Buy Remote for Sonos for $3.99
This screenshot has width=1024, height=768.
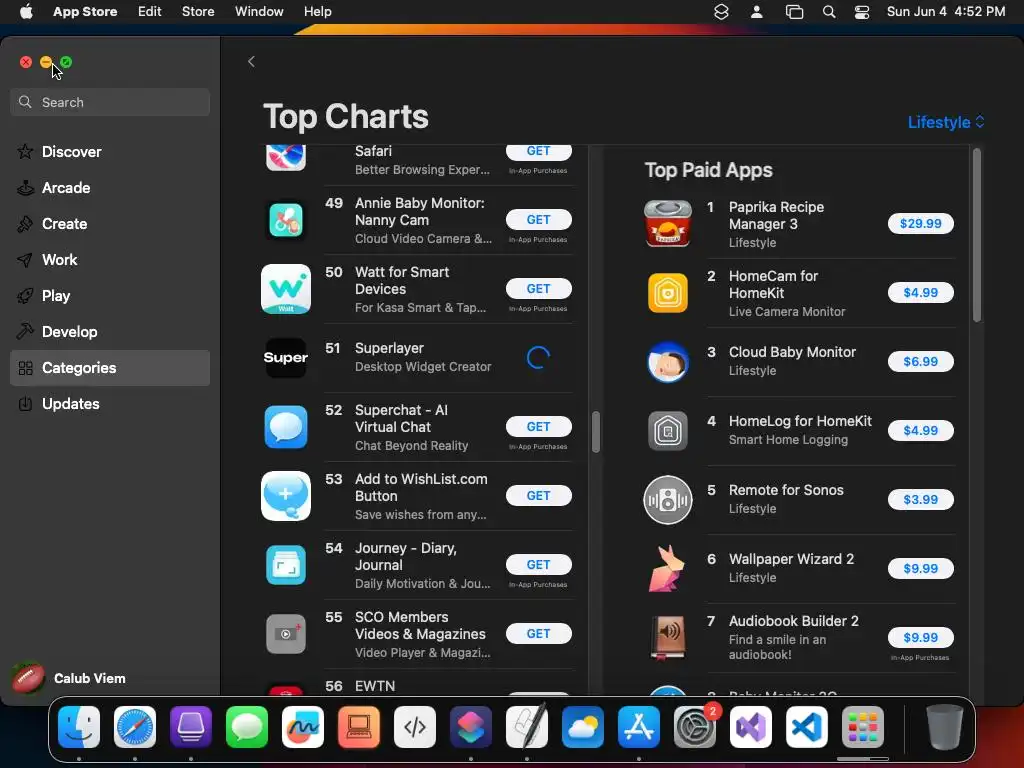[920, 500]
